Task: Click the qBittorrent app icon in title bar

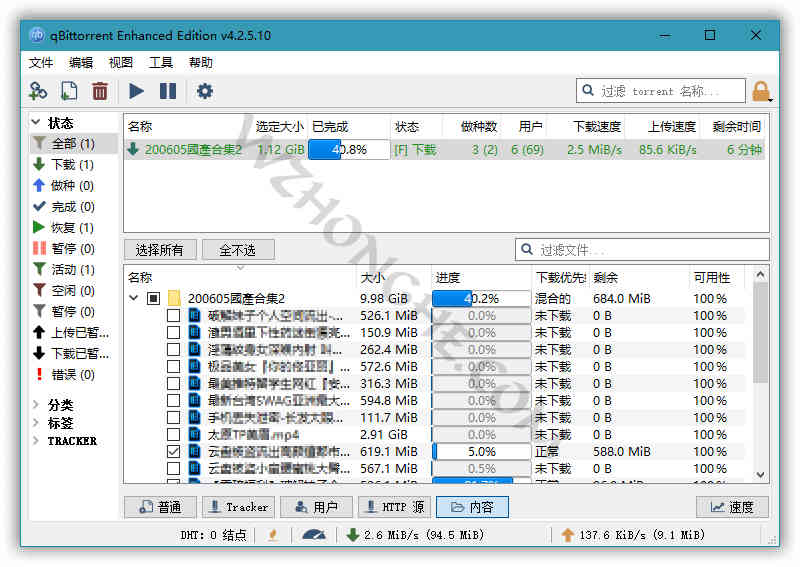Action: [x=37, y=35]
